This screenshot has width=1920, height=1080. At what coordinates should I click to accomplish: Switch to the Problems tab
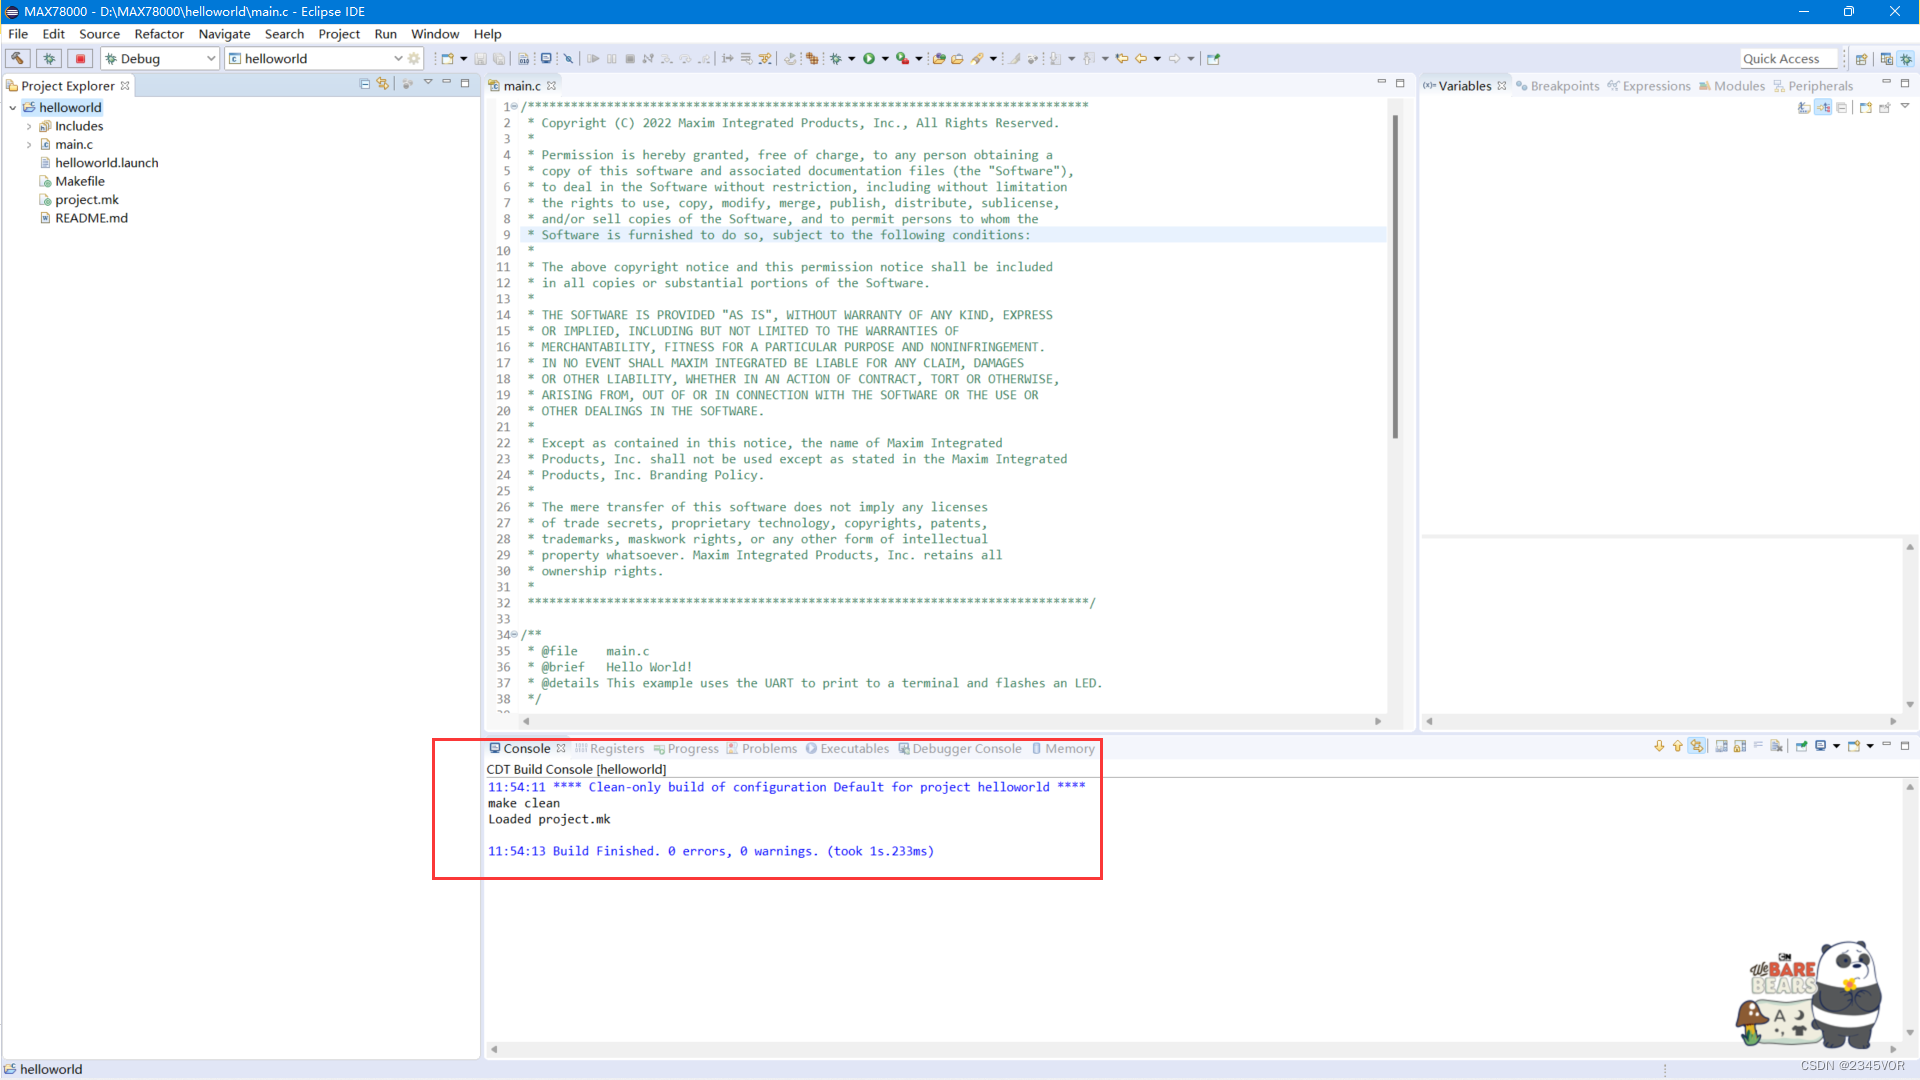762,749
